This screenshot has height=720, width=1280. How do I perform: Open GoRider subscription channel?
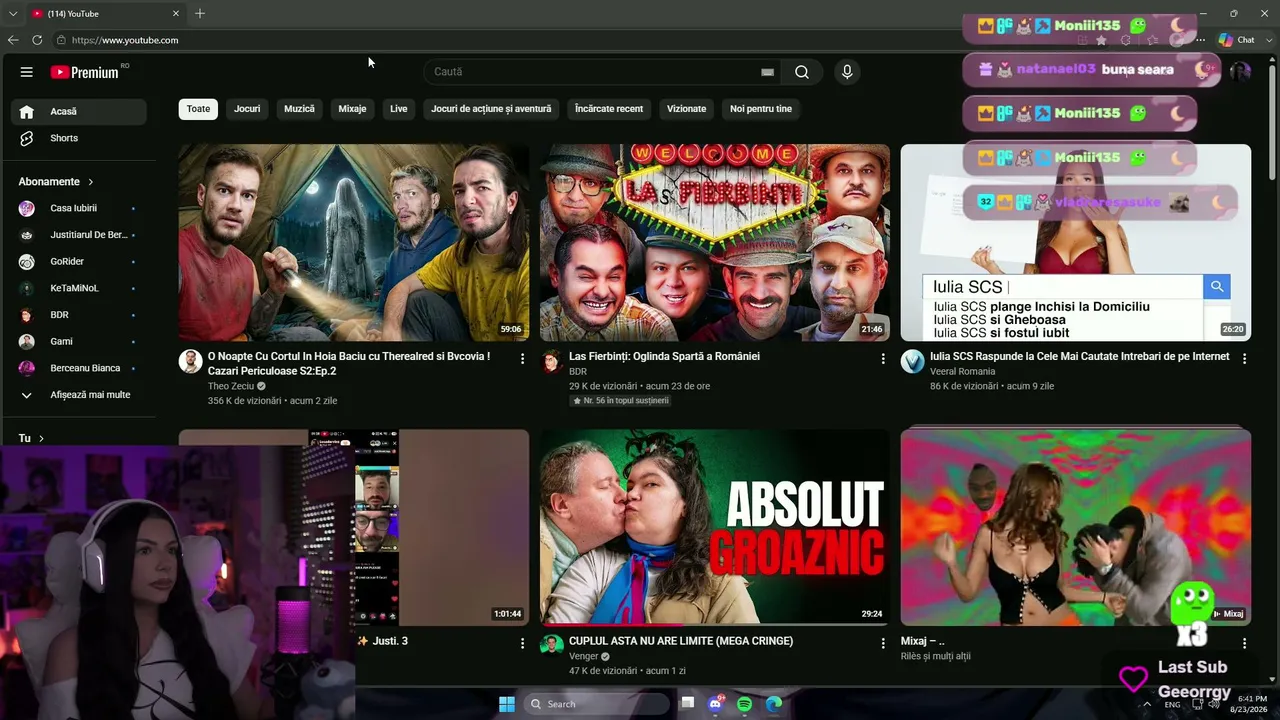point(78,261)
